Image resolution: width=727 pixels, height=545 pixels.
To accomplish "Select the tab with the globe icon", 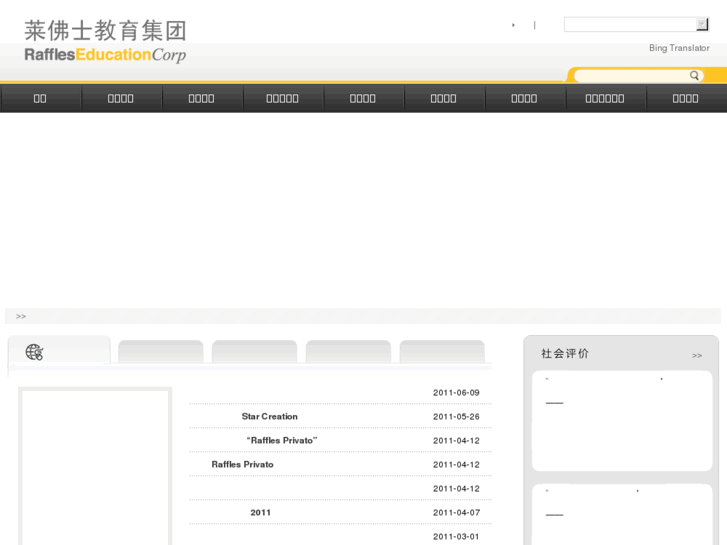I will (x=59, y=351).
